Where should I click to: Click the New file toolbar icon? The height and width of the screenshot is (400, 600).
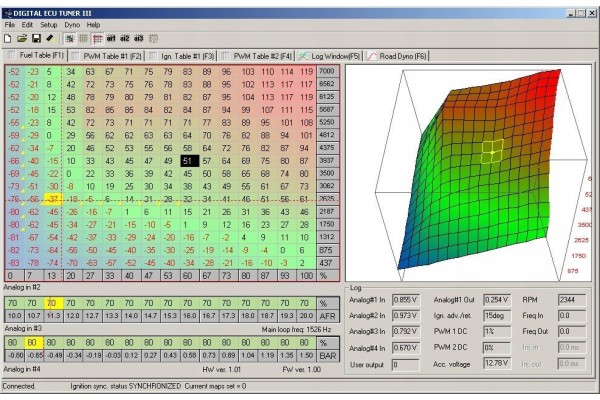[8, 38]
